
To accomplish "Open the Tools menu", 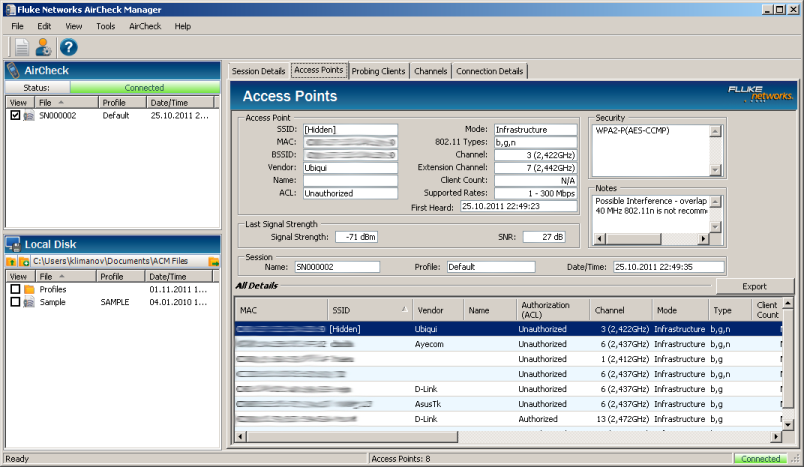I will 106,26.
